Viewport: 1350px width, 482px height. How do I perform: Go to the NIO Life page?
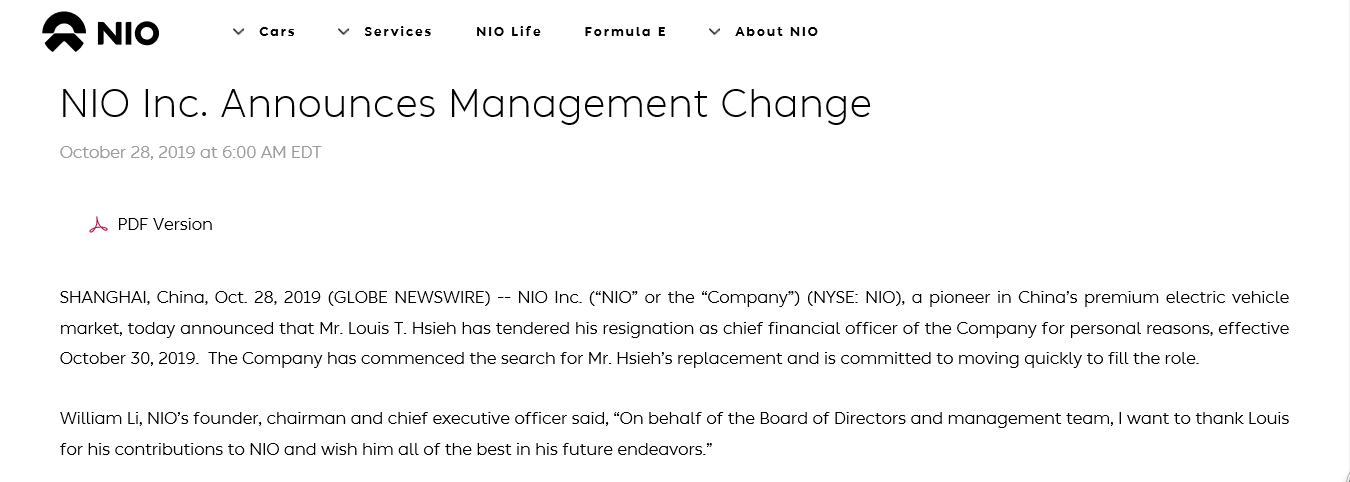[509, 32]
